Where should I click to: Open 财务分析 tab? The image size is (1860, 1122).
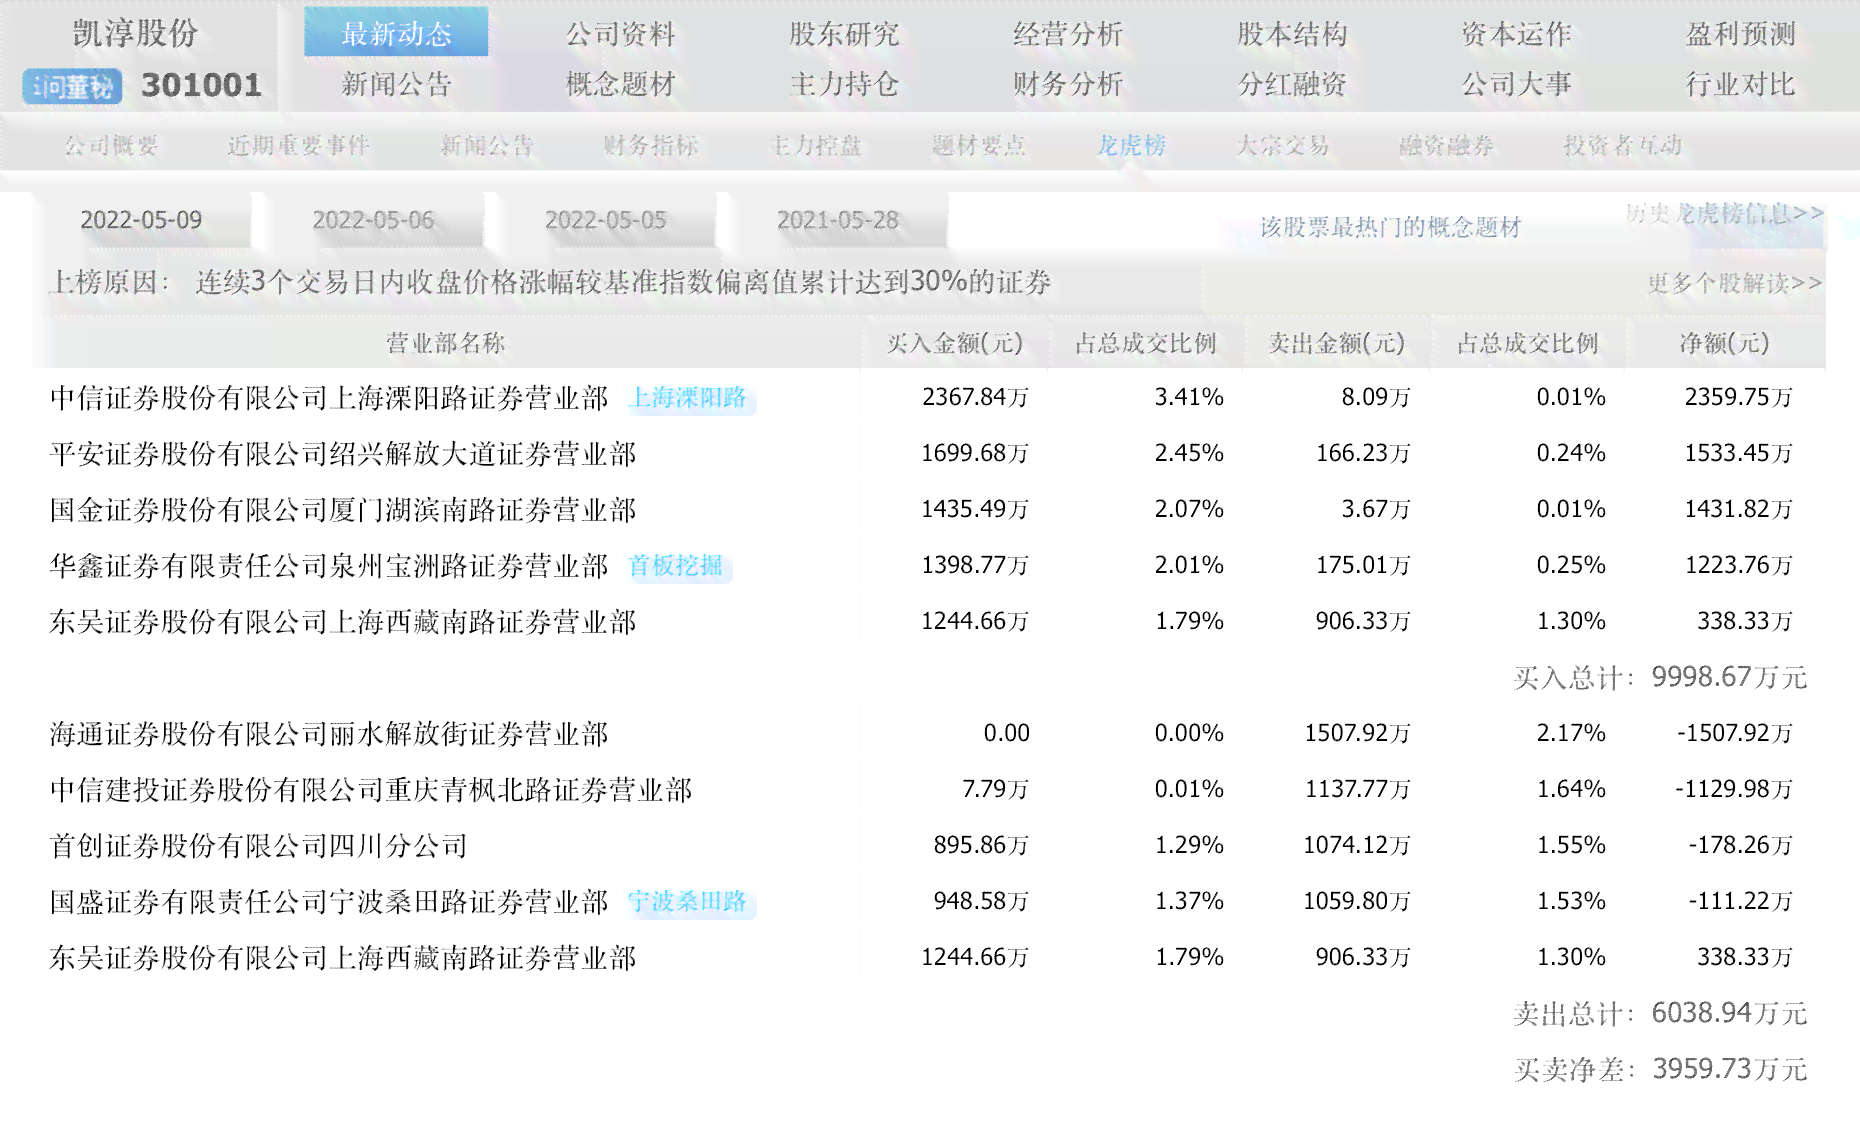(1068, 84)
